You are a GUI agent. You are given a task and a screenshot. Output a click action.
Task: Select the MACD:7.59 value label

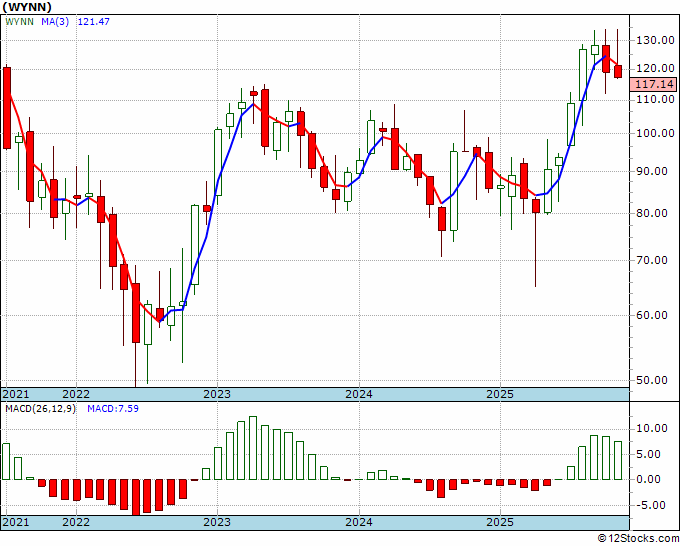click(x=113, y=409)
